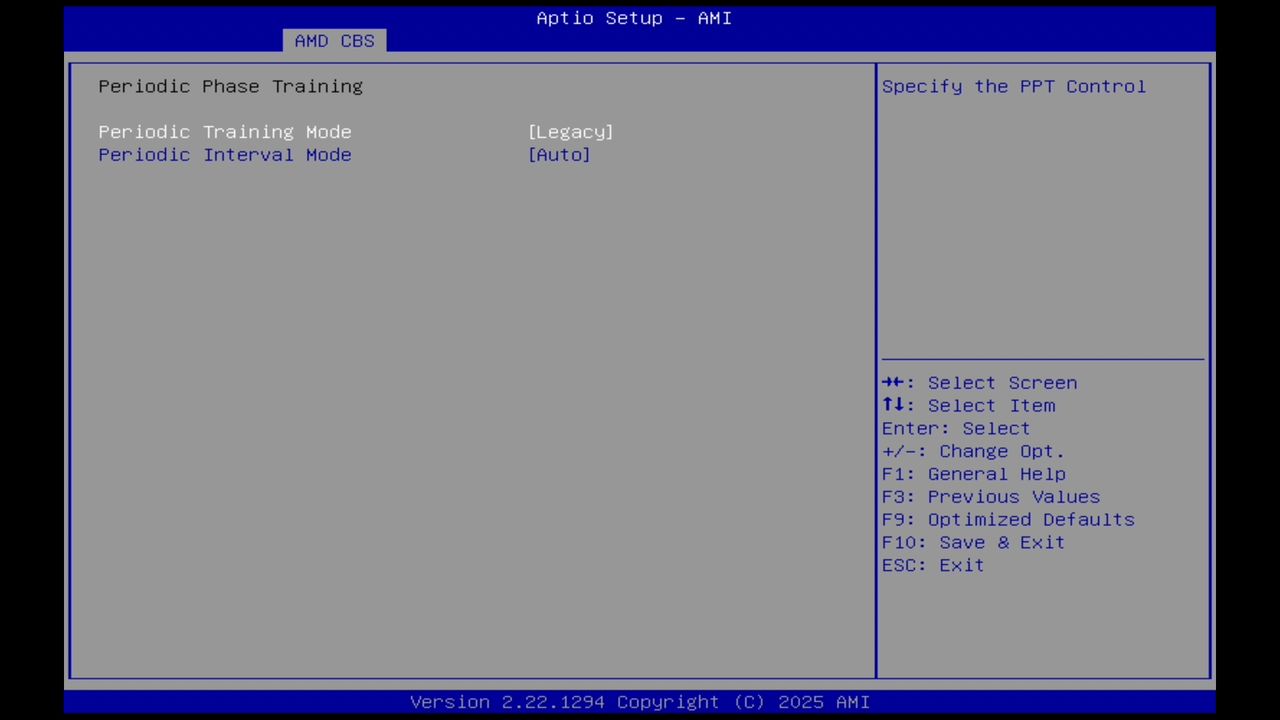This screenshot has height=720, width=1280.
Task: Click the Specify the PPT Control help text
Action: 1013,86
